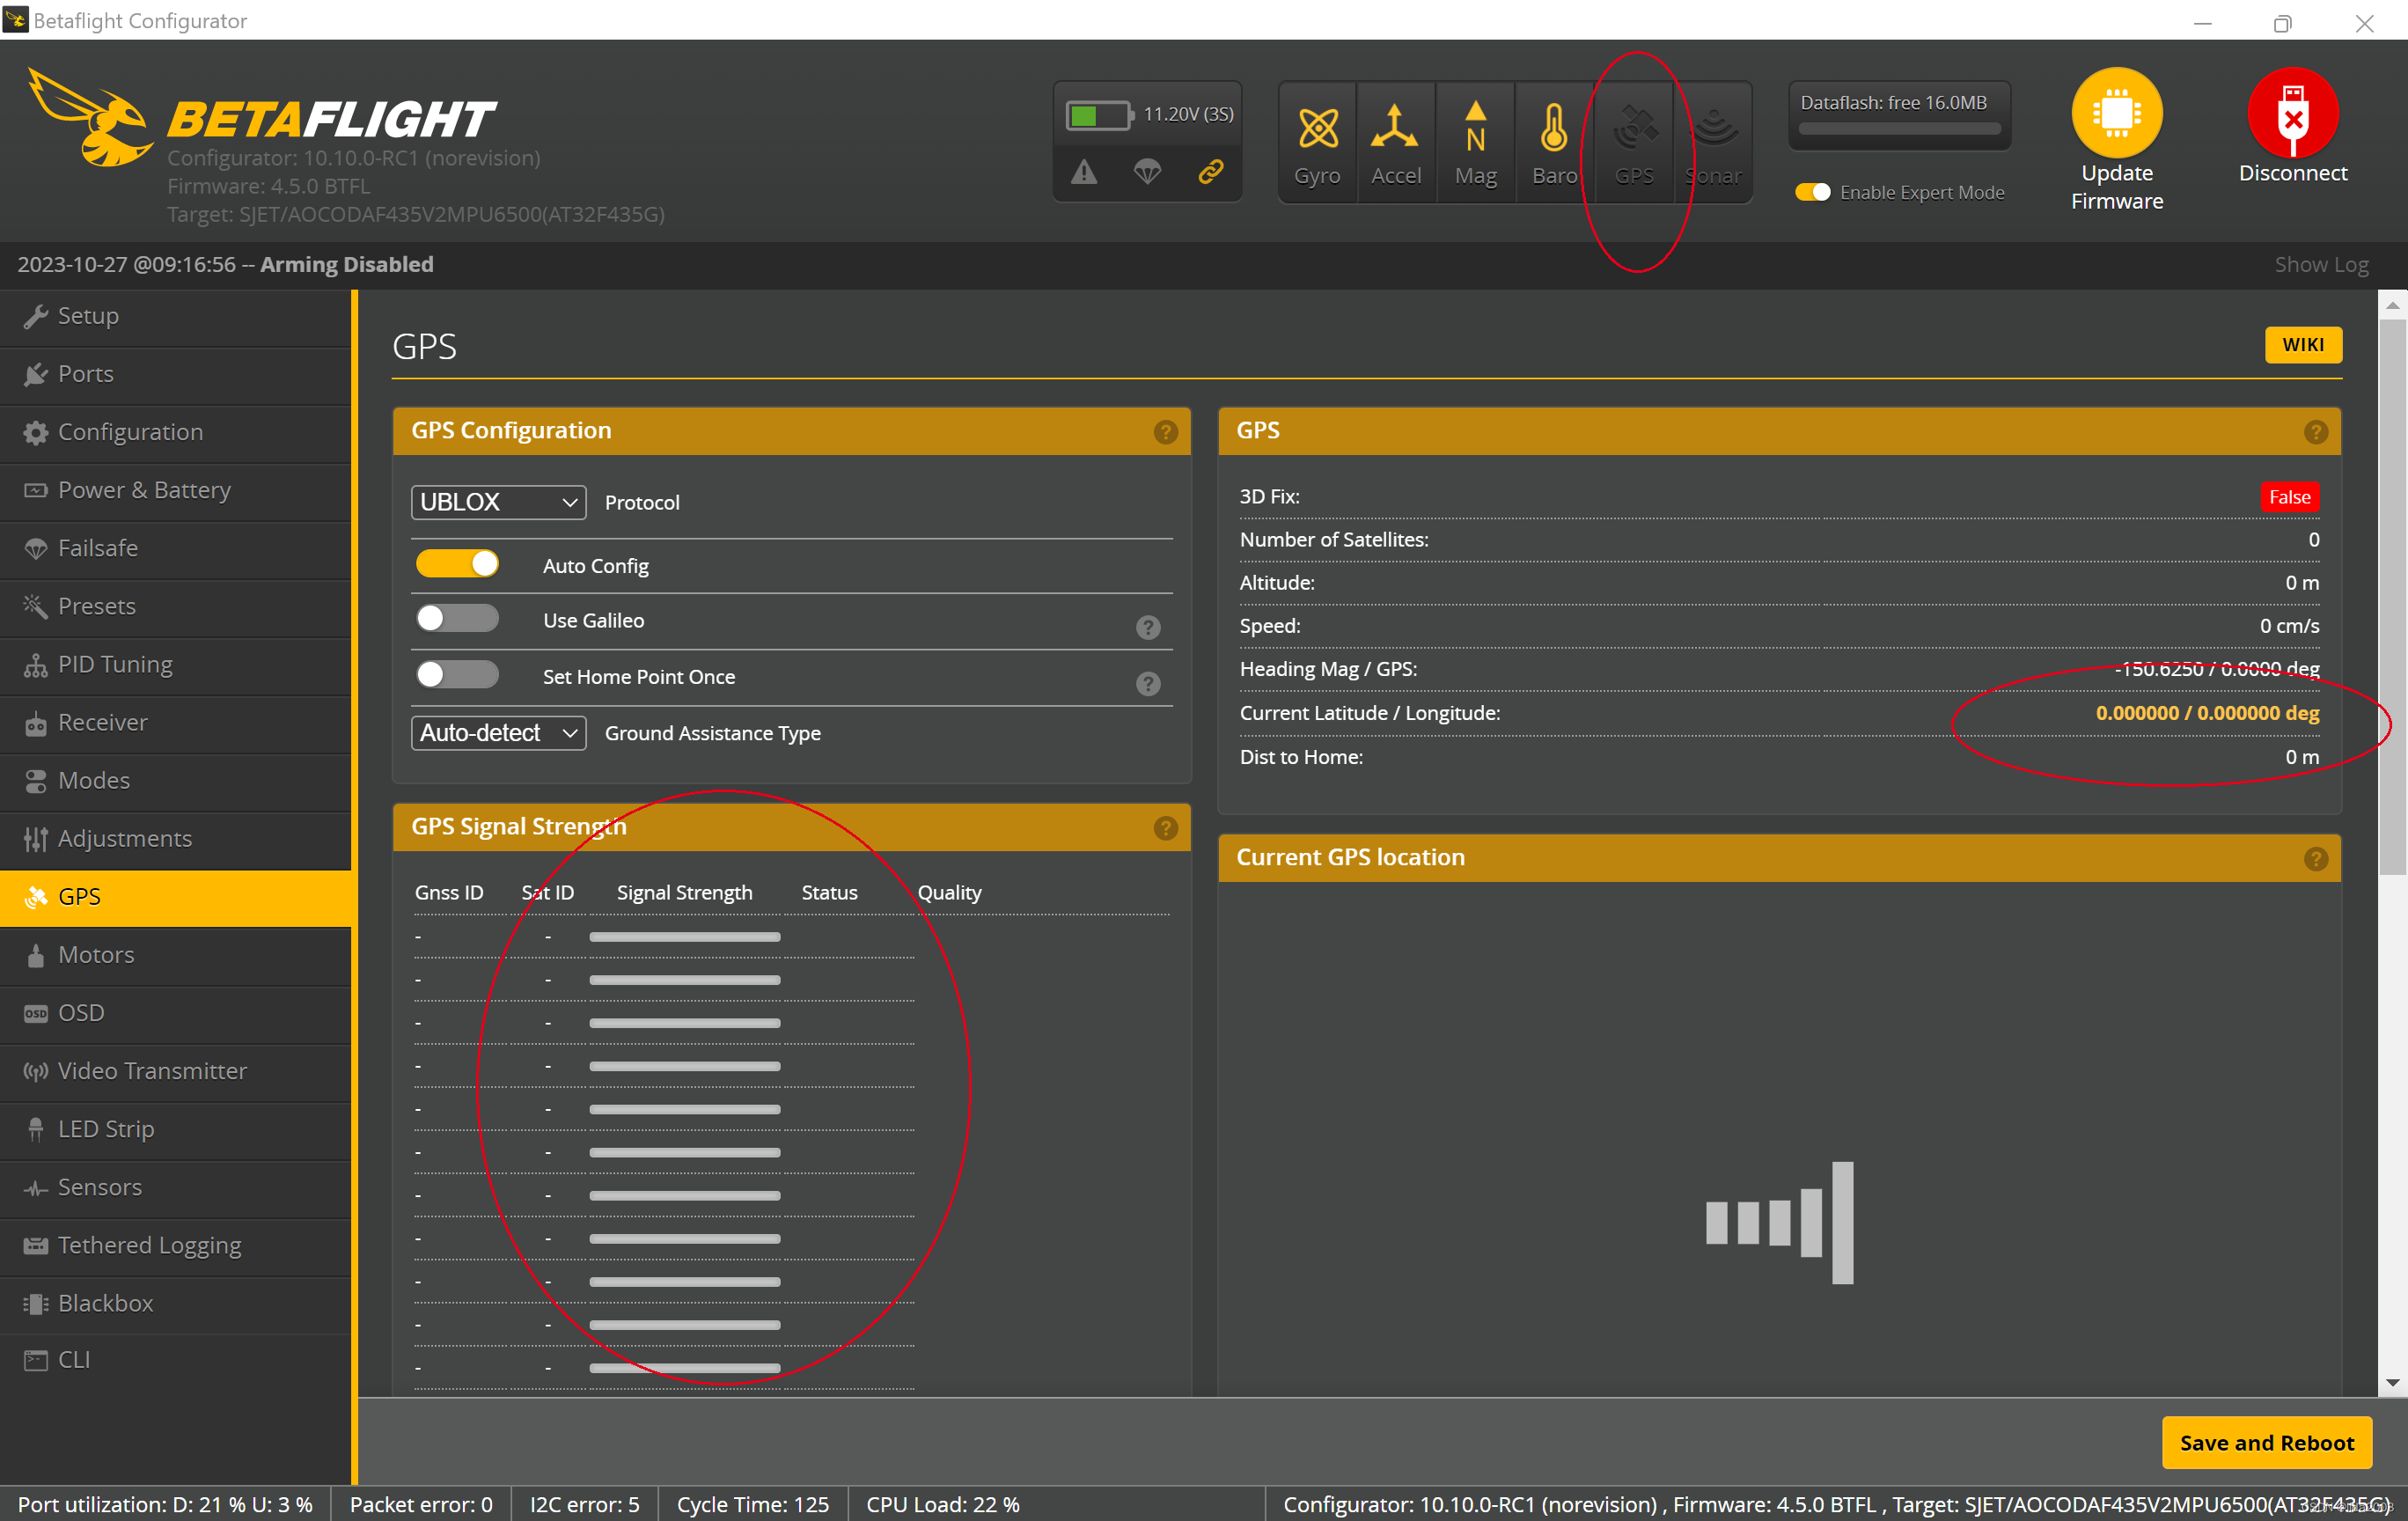This screenshot has height=1521, width=2408.
Task: Open the PID Tuning tab
Action: click(x=115, y=665)
